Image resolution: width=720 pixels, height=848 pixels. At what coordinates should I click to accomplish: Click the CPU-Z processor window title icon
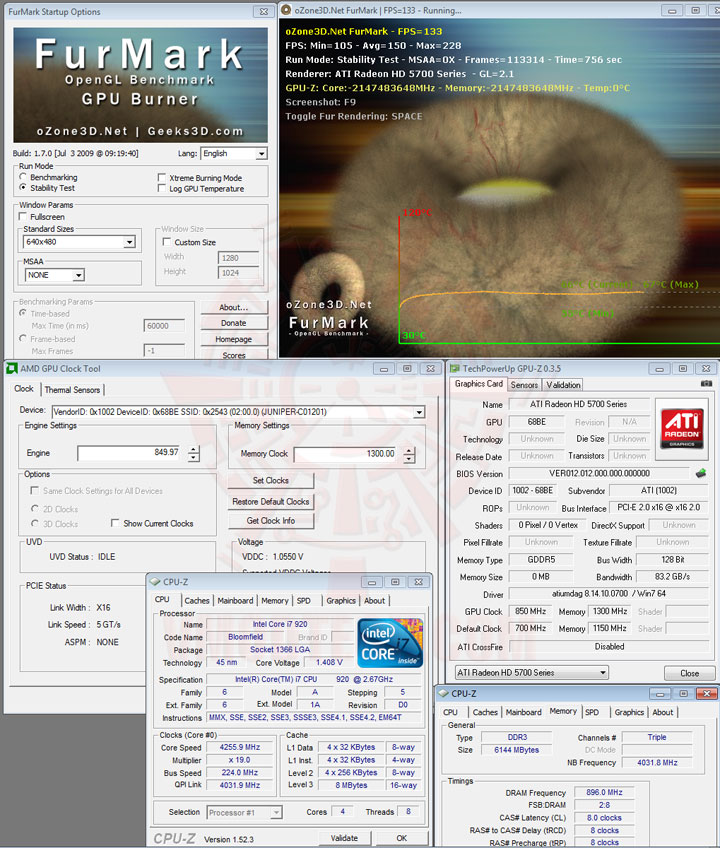tap(155, 582)
